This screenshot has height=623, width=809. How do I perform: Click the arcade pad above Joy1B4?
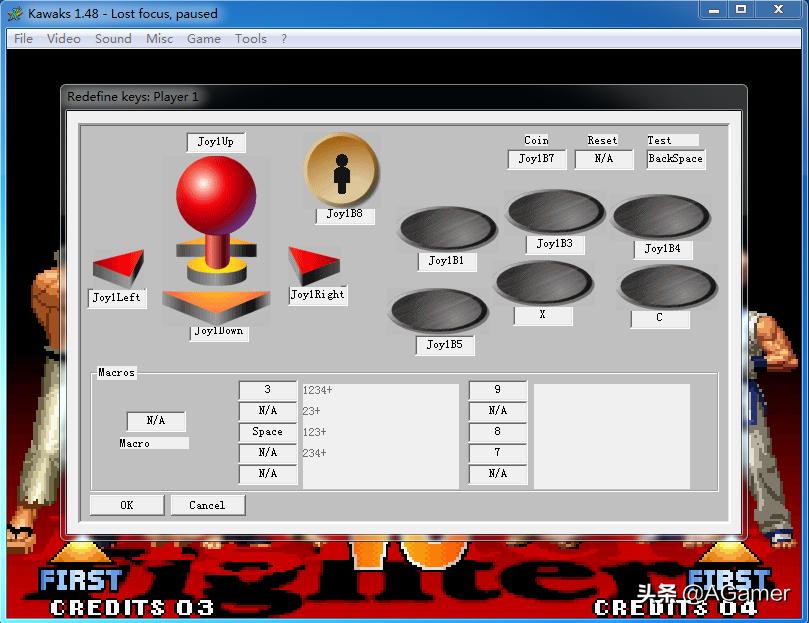(x=661, y=215)
